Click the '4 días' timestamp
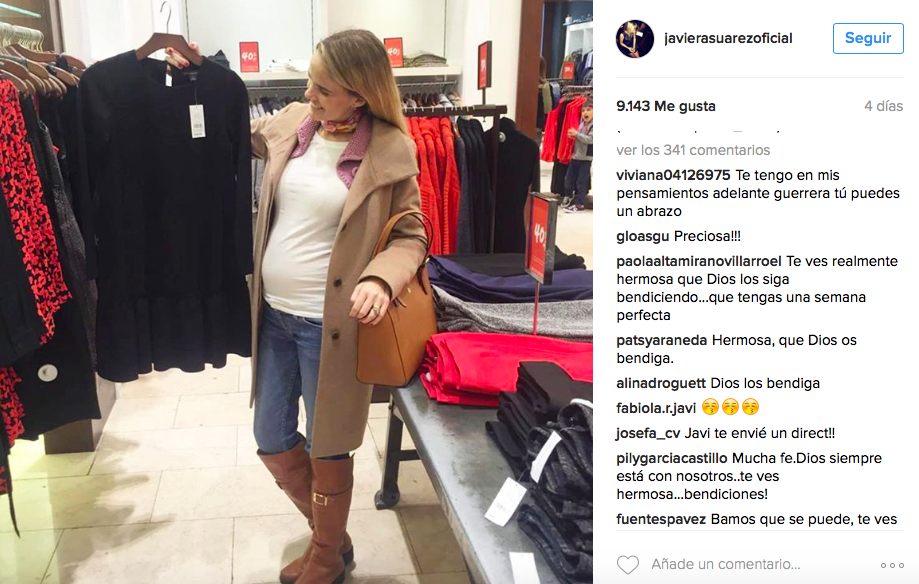Screen dimensions: 919x584 click(x=883, y=106)
